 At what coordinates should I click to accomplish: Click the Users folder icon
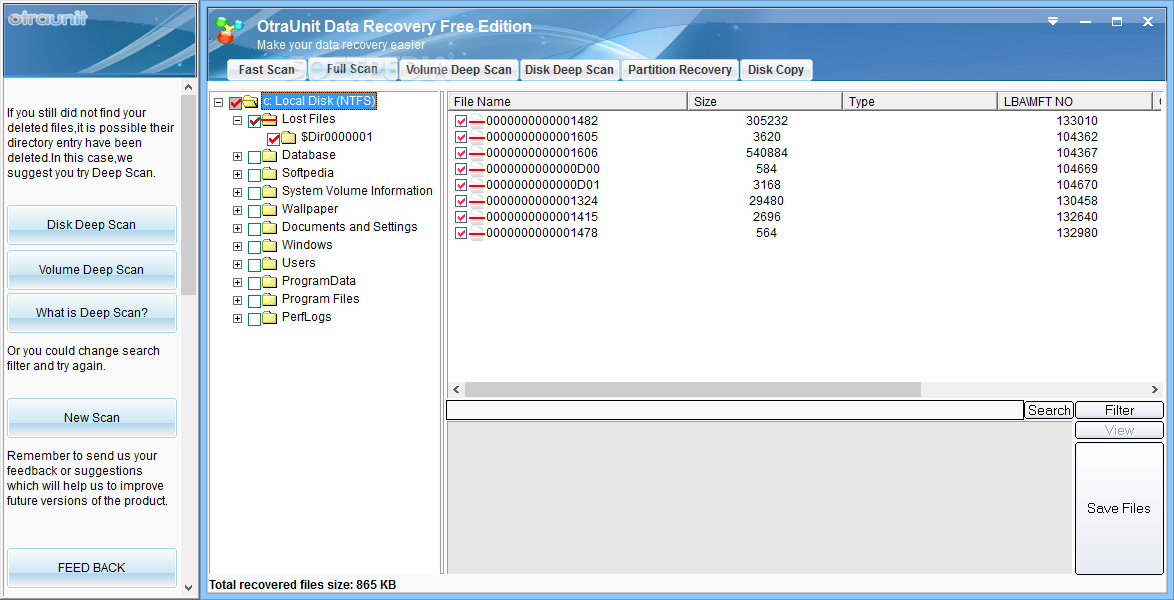270,263
